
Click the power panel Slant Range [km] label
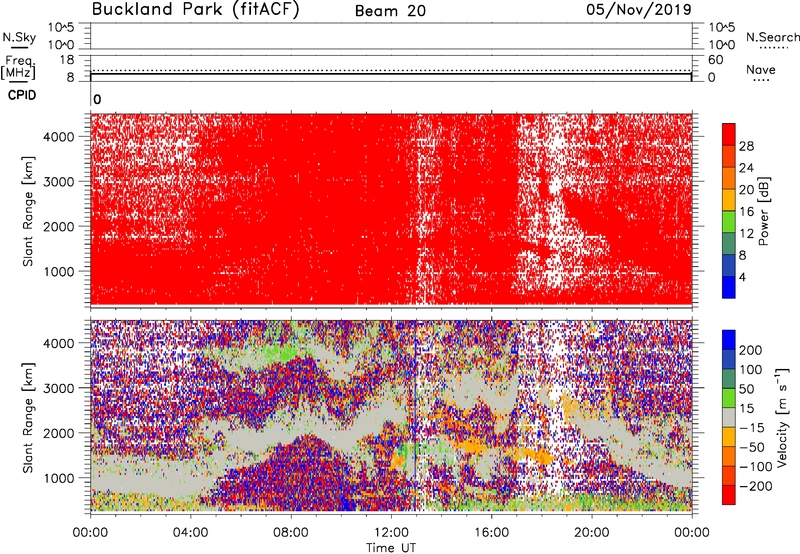[x=28, y=211]
